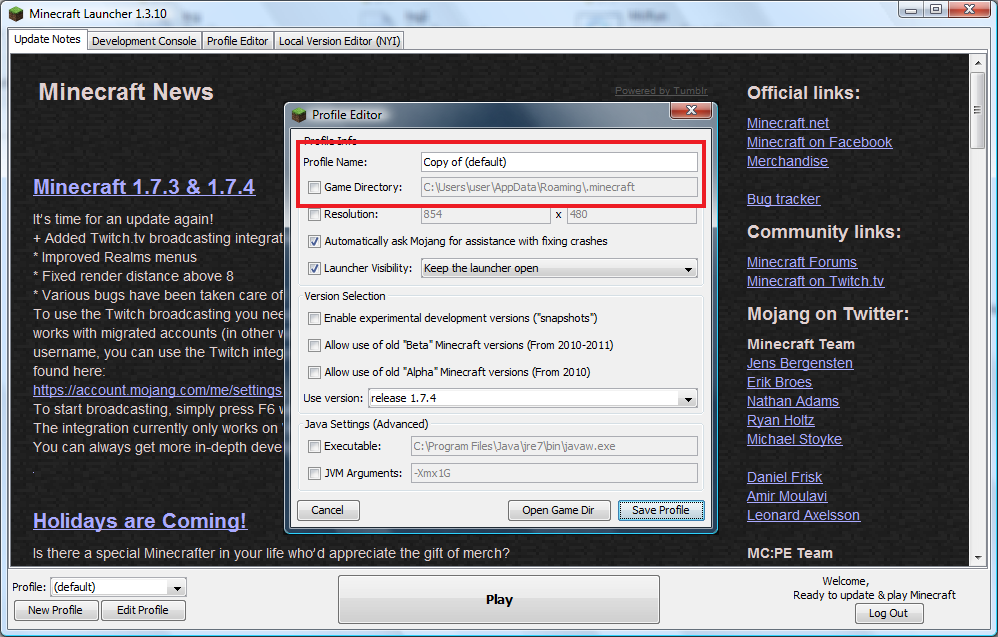Click the Edit Profile button
Viewport: 998px width, 637px height.
pos(143,610)
